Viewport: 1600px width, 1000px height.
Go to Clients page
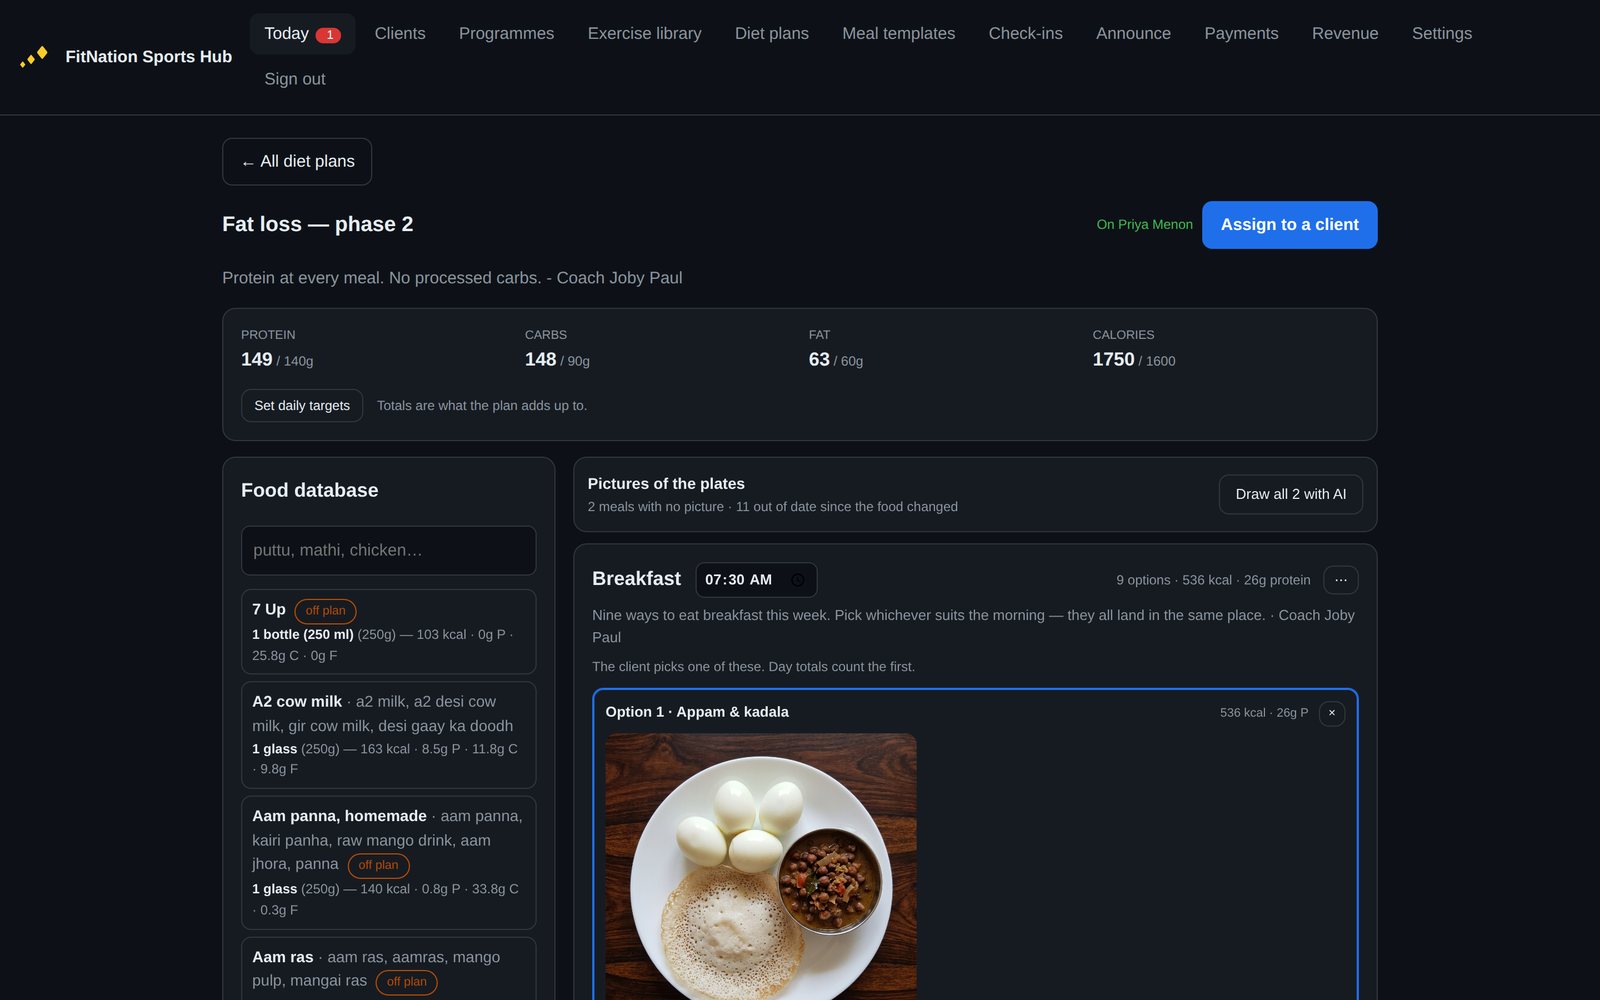pos(400,34)
